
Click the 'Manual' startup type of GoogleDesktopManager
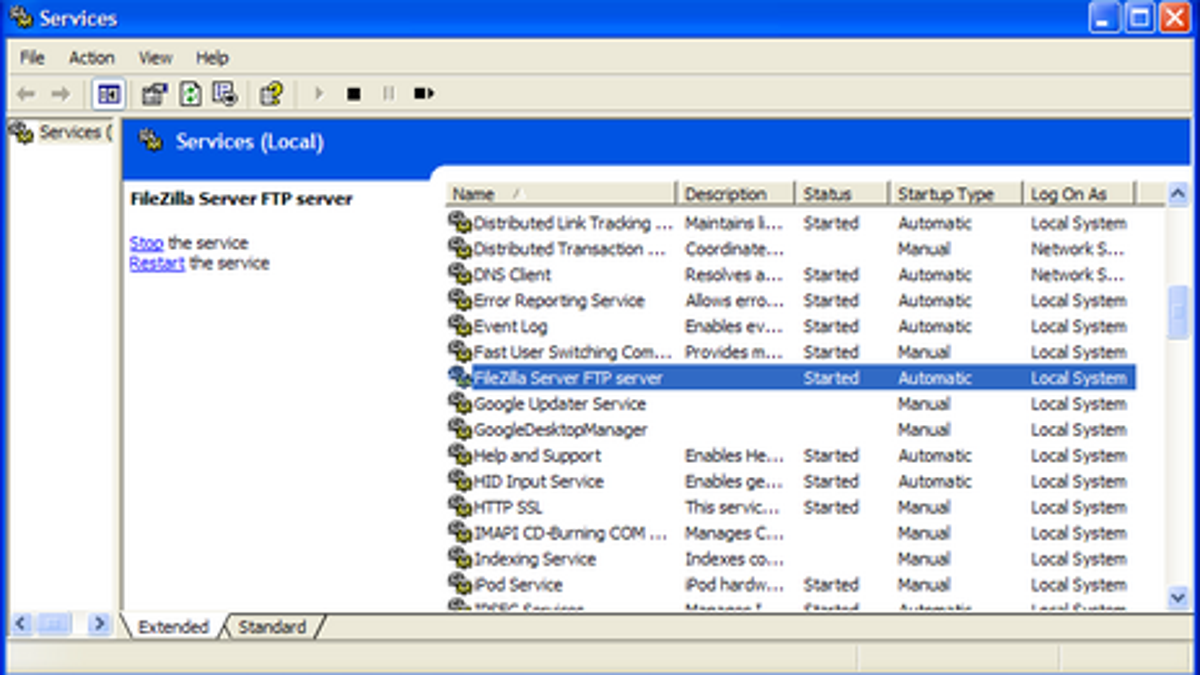[x=924, y=430]
